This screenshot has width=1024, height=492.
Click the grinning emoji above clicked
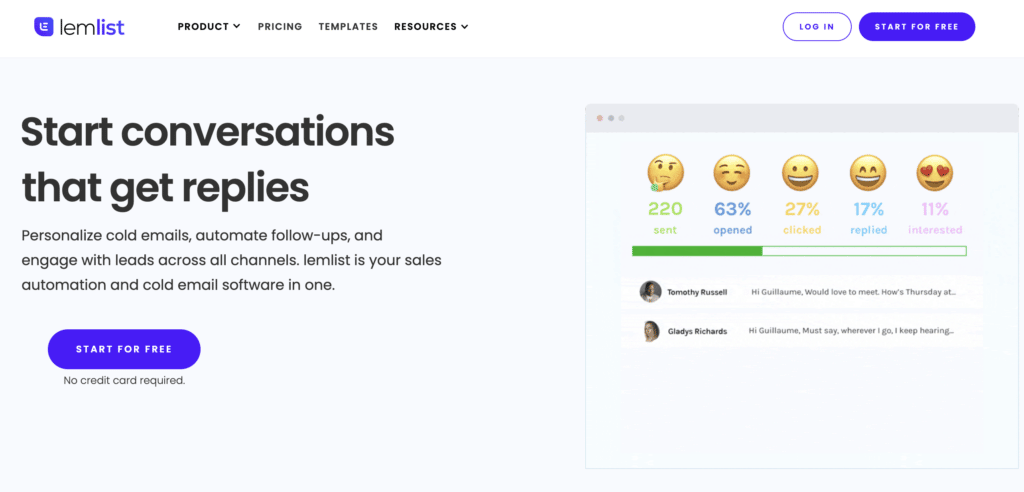point(800,173)
